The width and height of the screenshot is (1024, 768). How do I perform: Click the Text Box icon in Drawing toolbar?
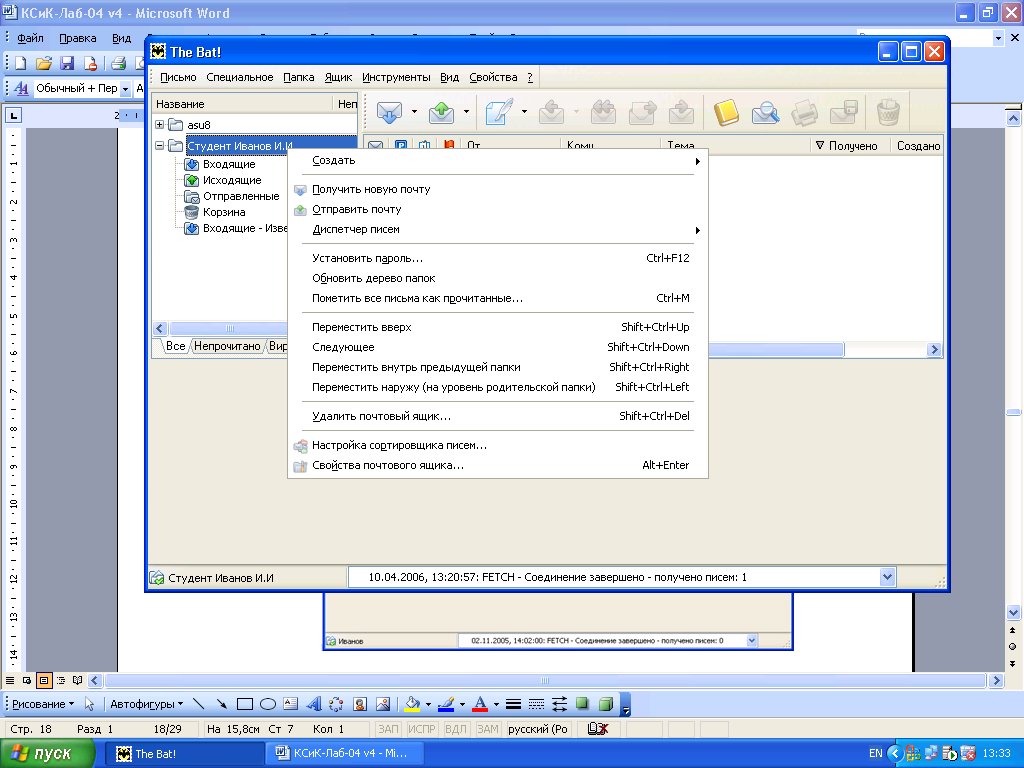291,704
